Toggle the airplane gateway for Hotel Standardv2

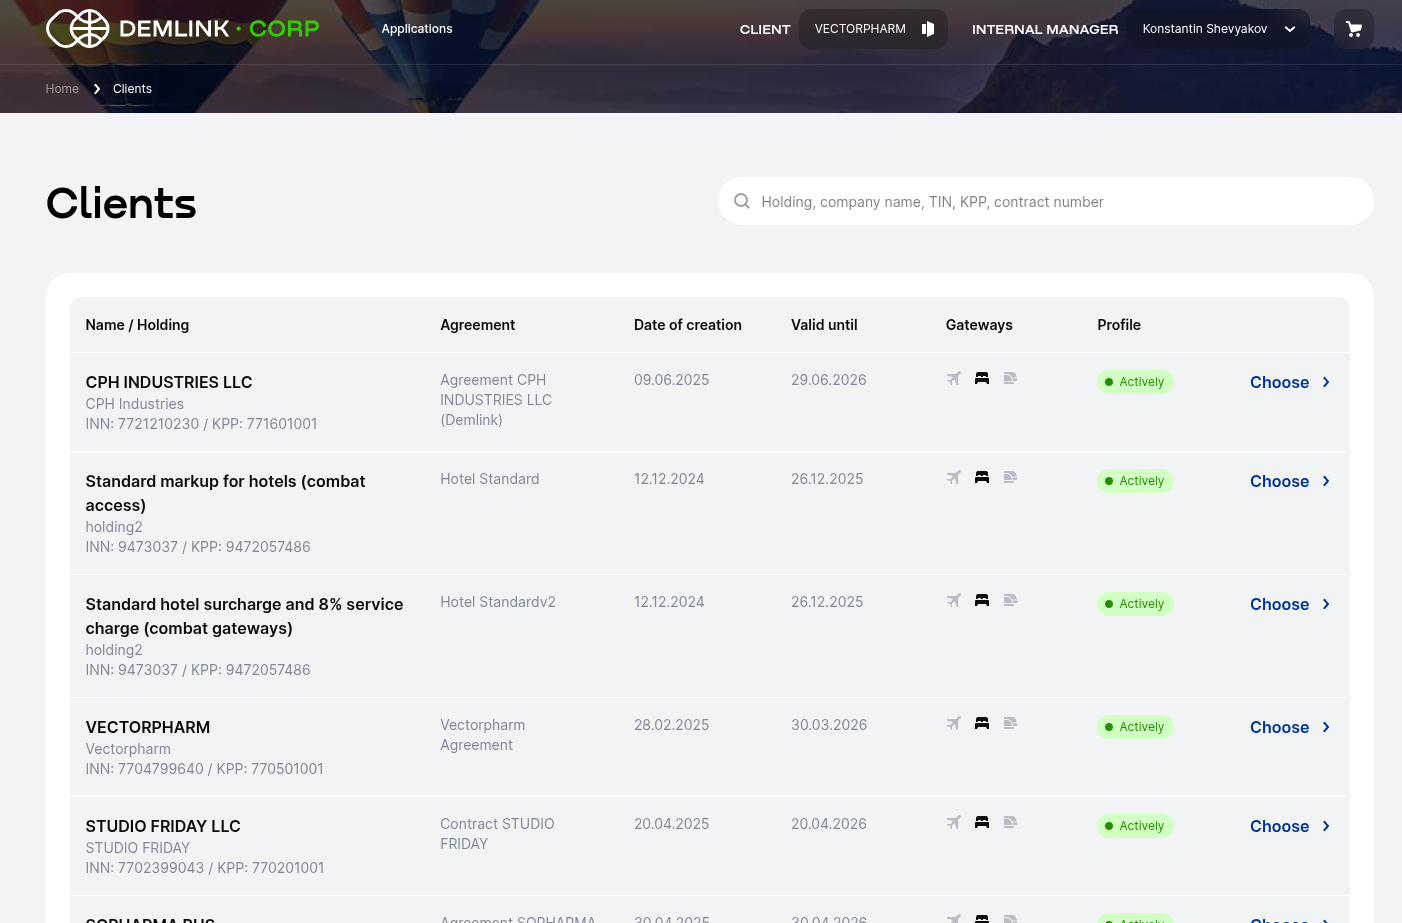point(953,600)
